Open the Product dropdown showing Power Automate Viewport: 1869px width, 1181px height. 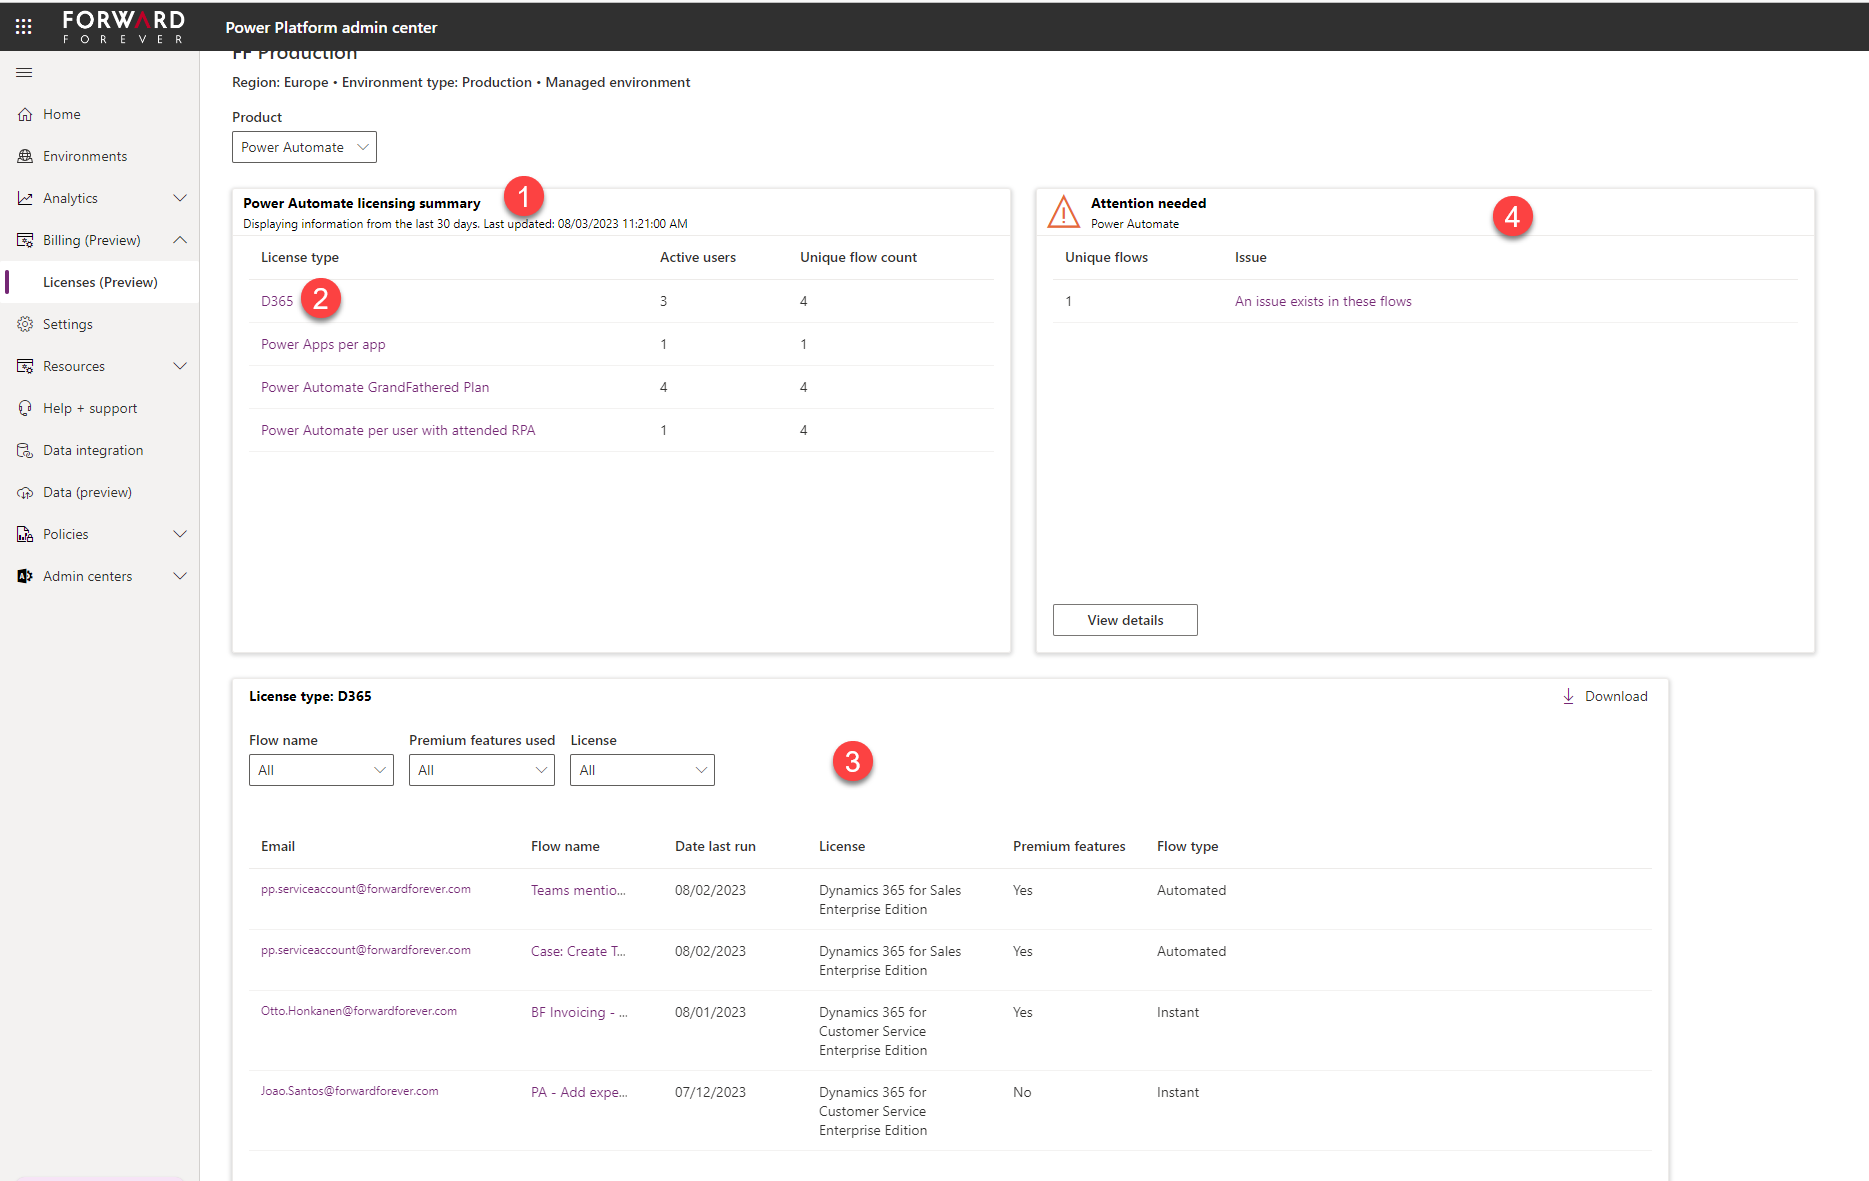(x=304, y=148)
